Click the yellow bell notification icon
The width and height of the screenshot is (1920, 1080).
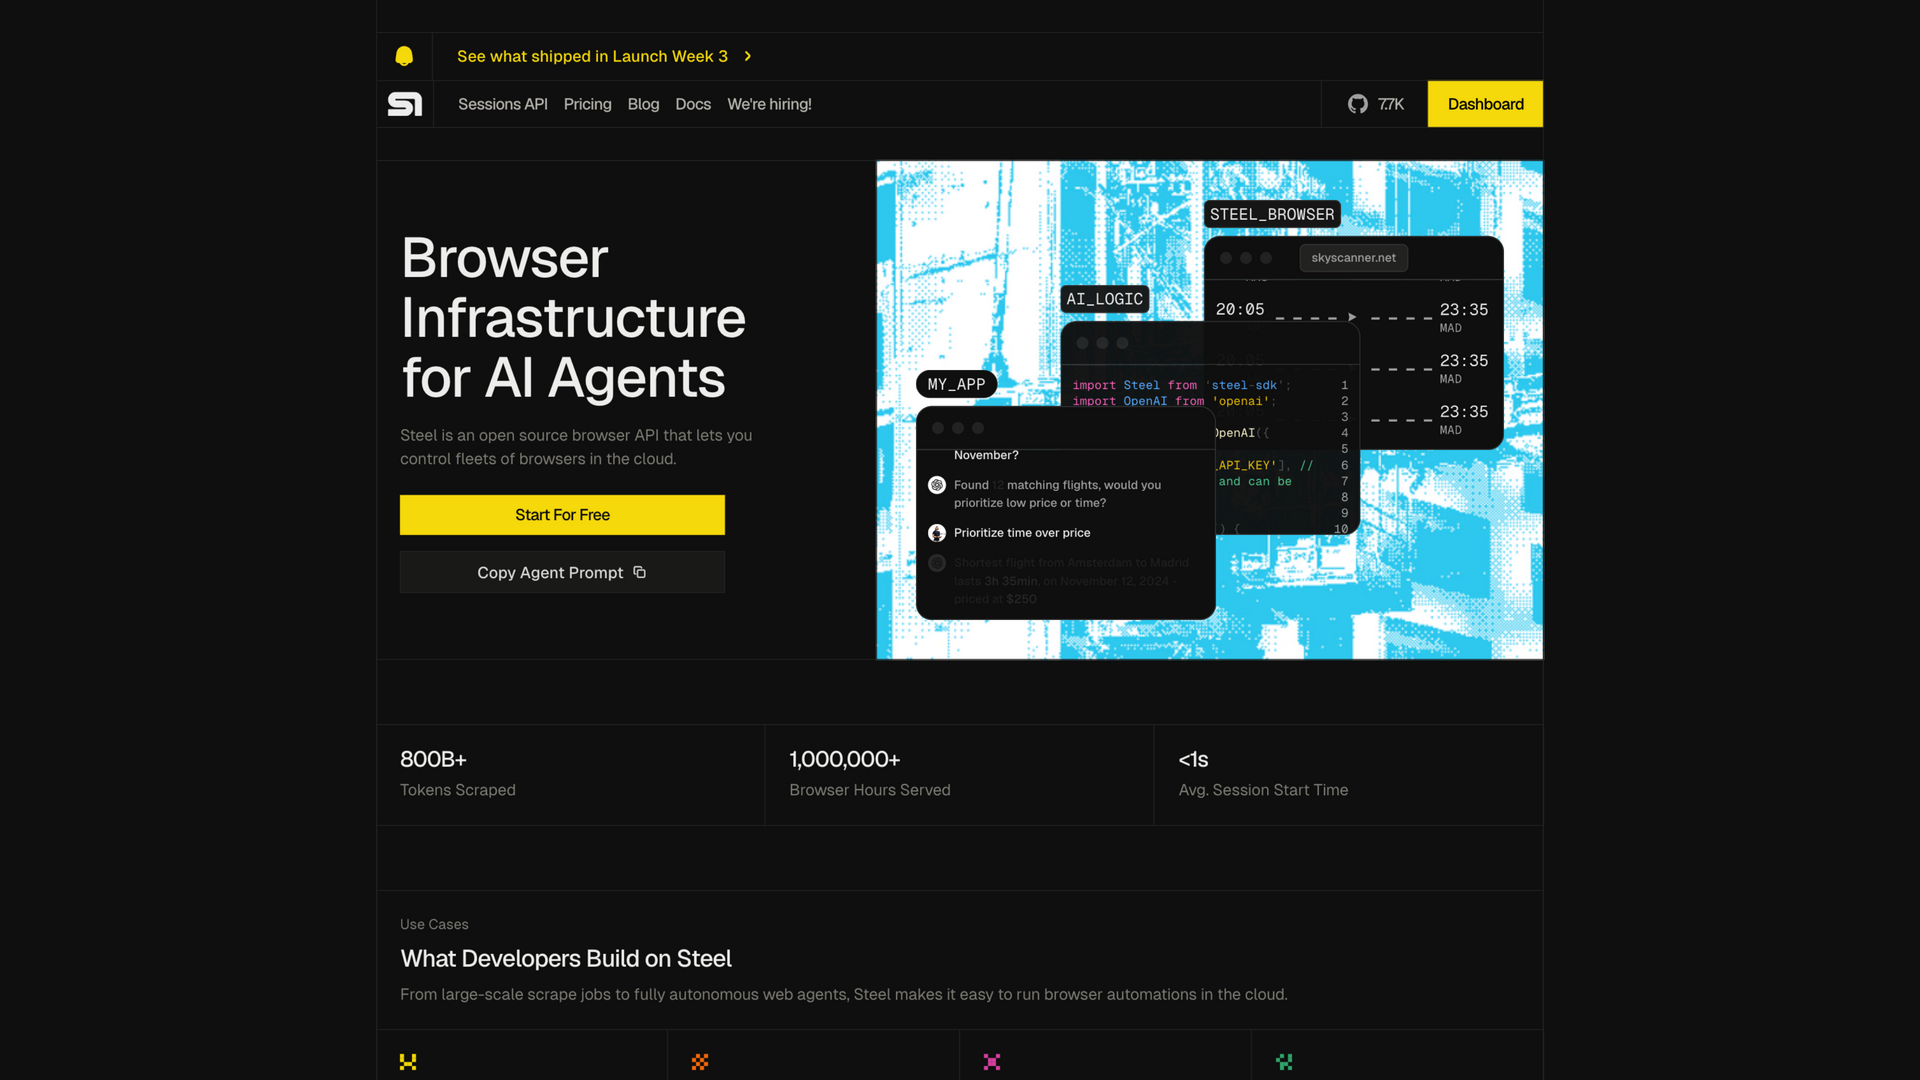(x=404, y=56)
